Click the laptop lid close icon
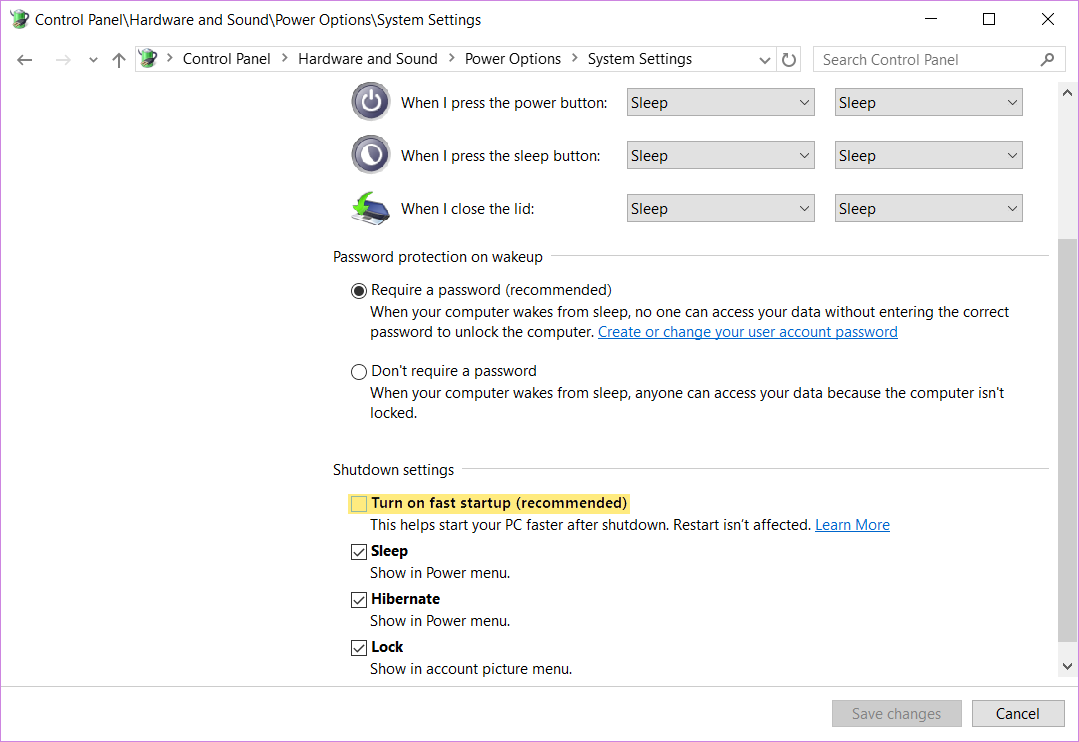The image size is (1079, 742). click(x=370, y=208)
